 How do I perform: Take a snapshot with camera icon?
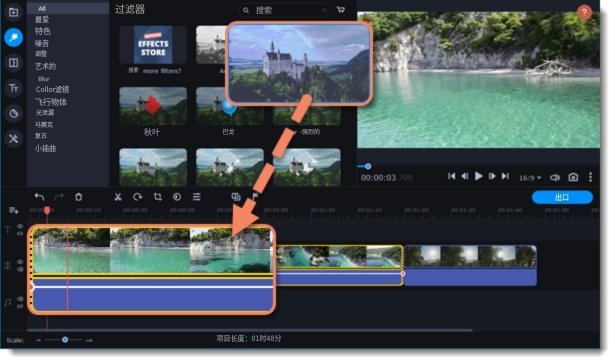click(x=573, y=177)
